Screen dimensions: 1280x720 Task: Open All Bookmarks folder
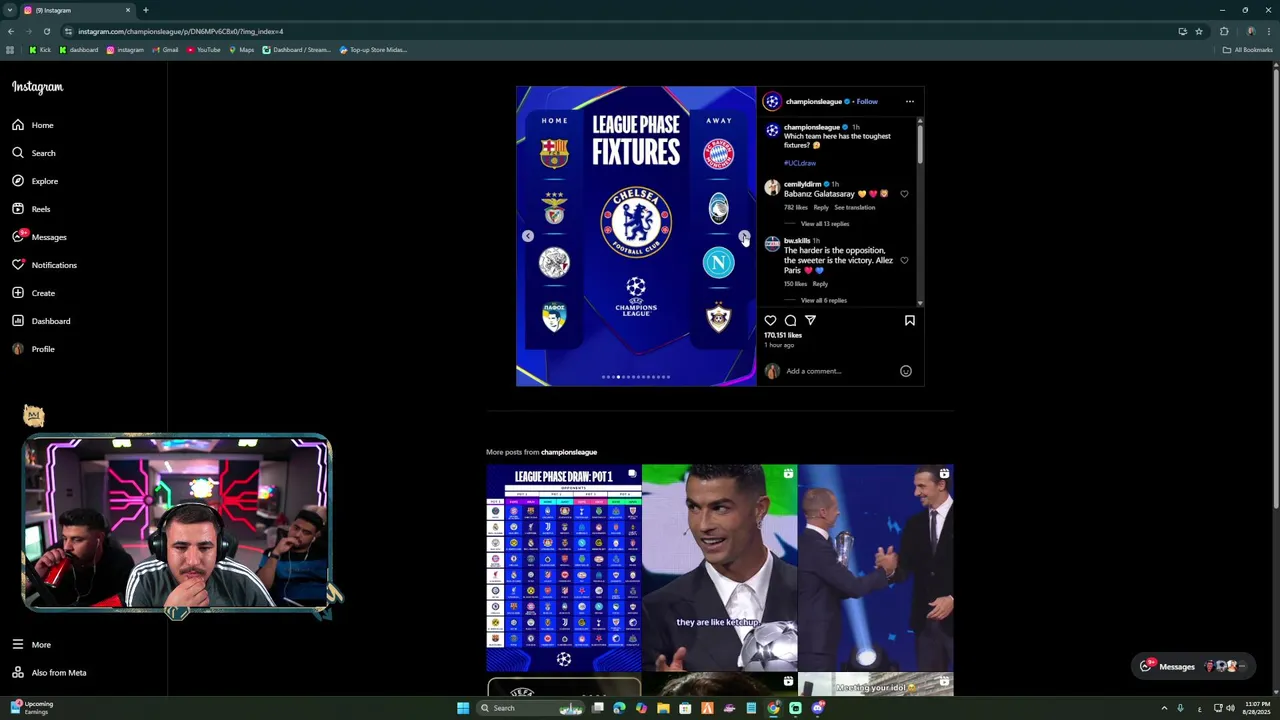point(1248,50)
